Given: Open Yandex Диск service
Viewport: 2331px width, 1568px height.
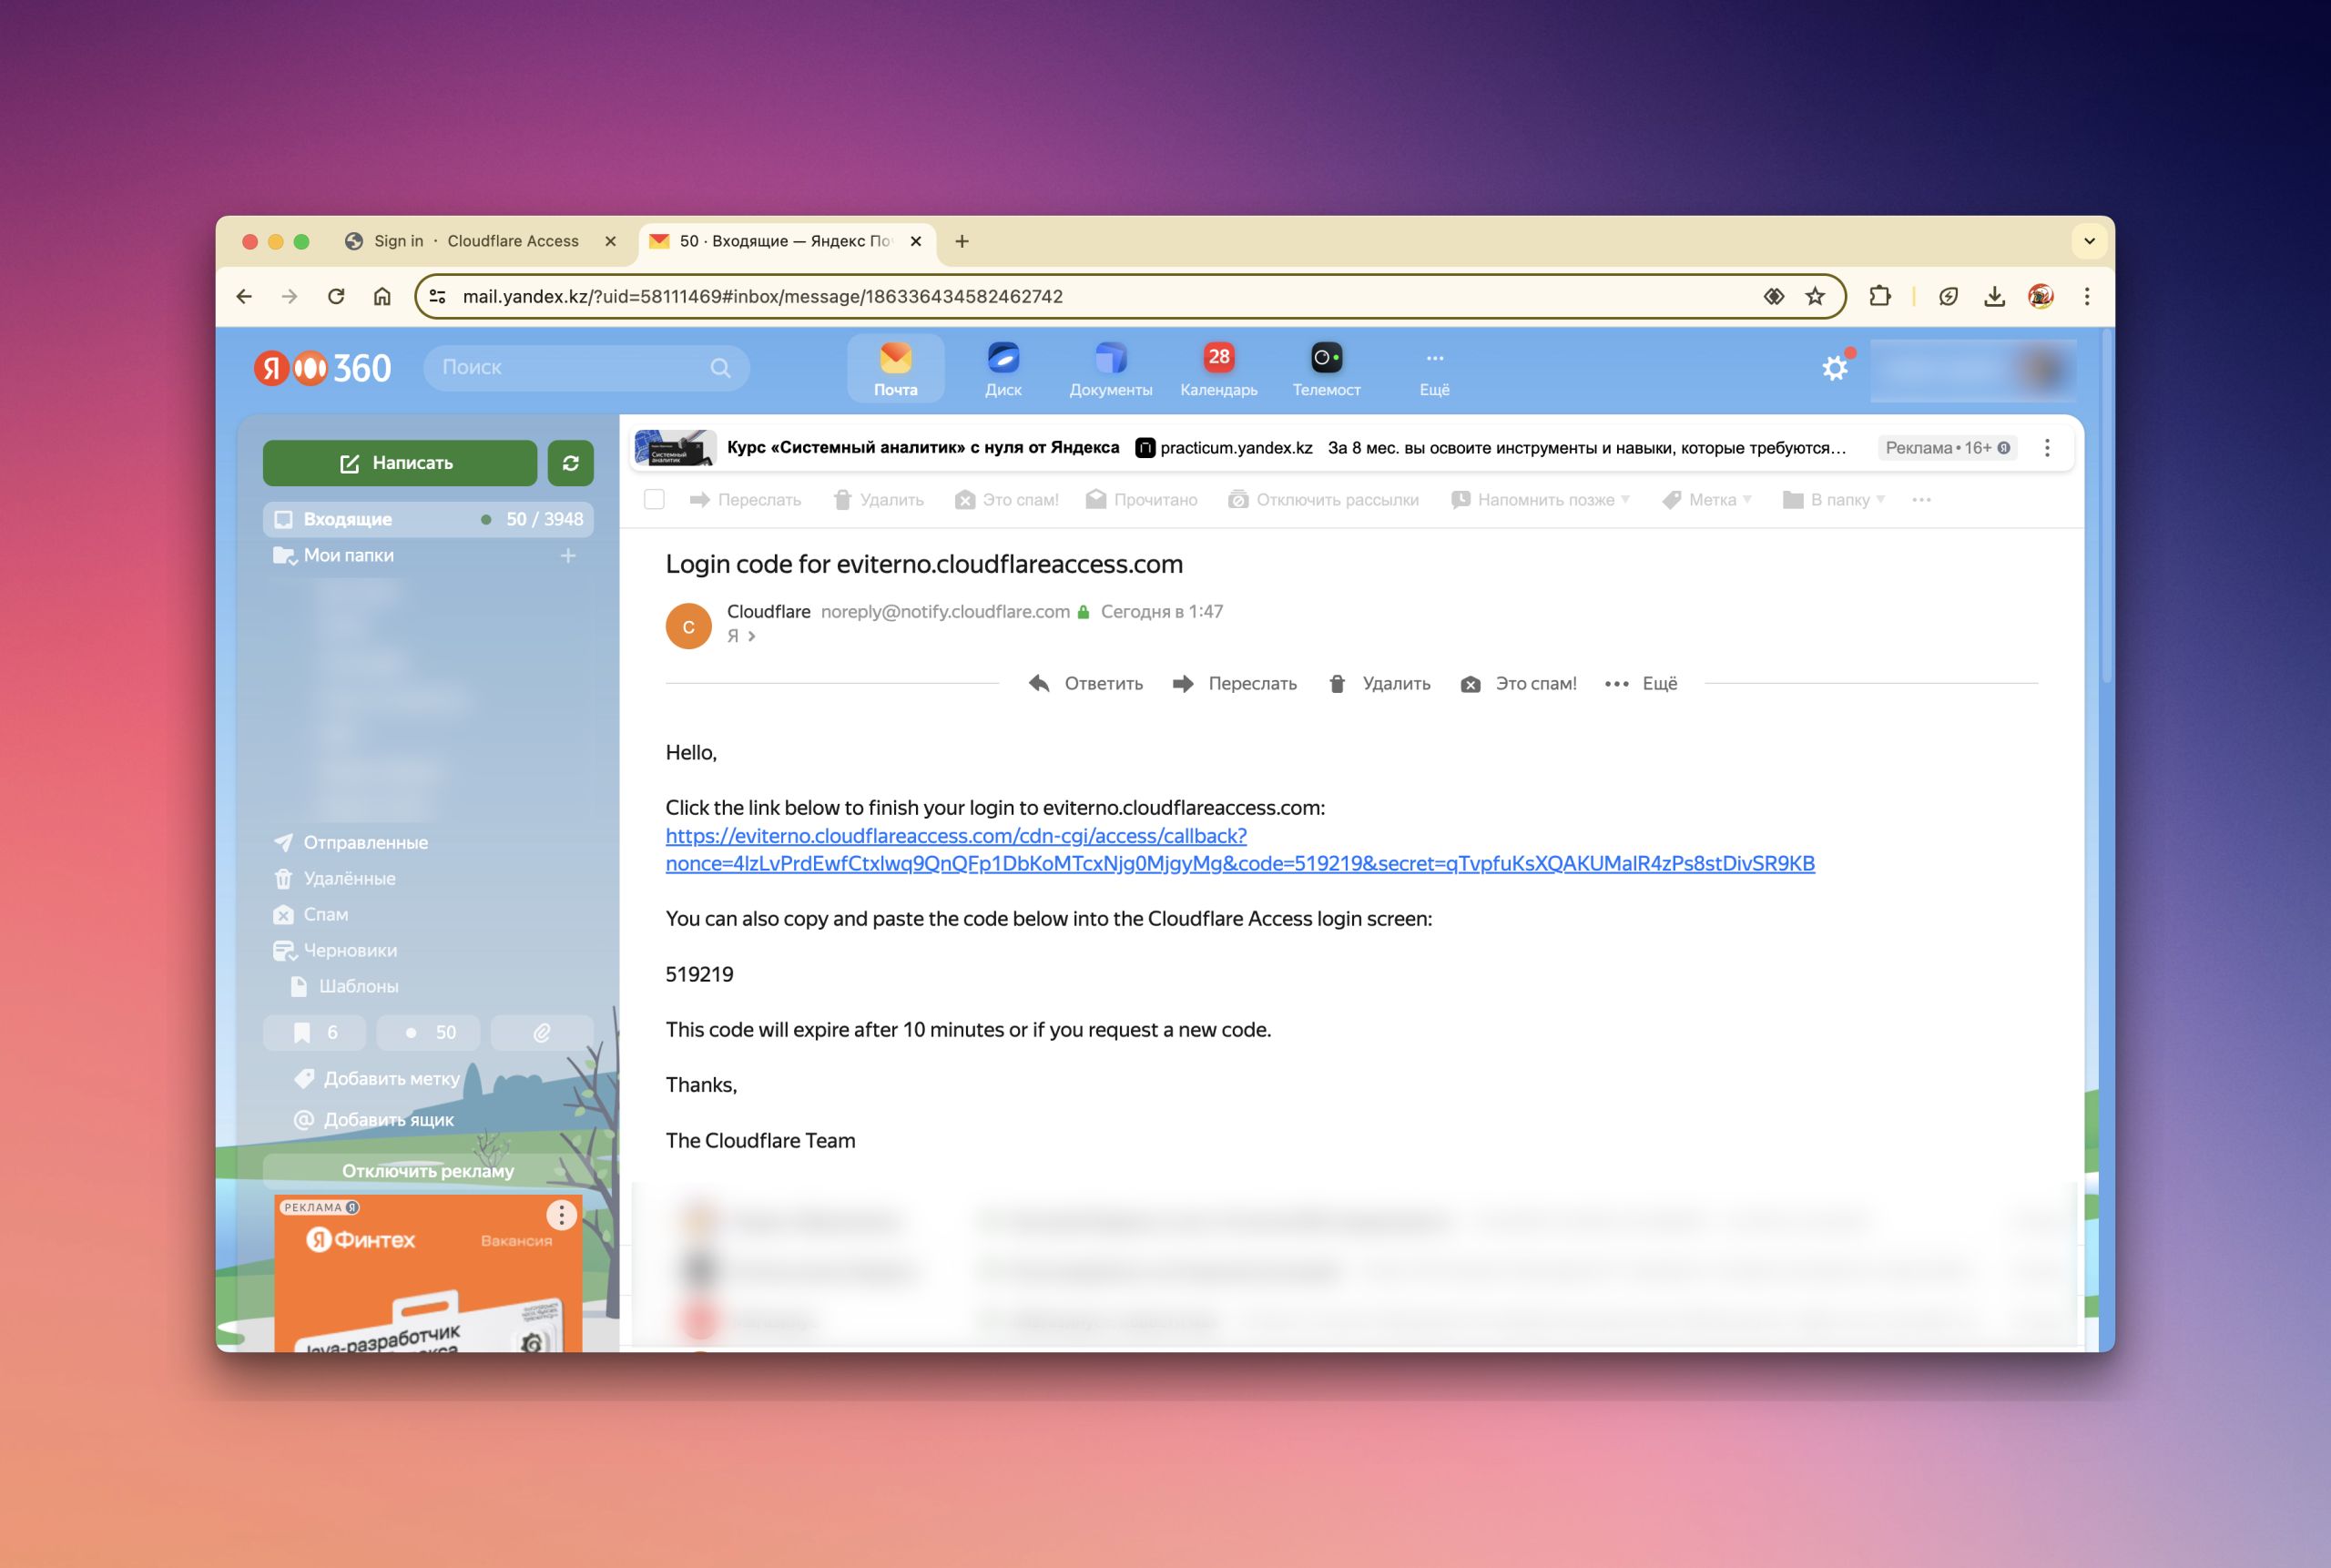Looking at the screenshot, I should (x=1003, y=369).
